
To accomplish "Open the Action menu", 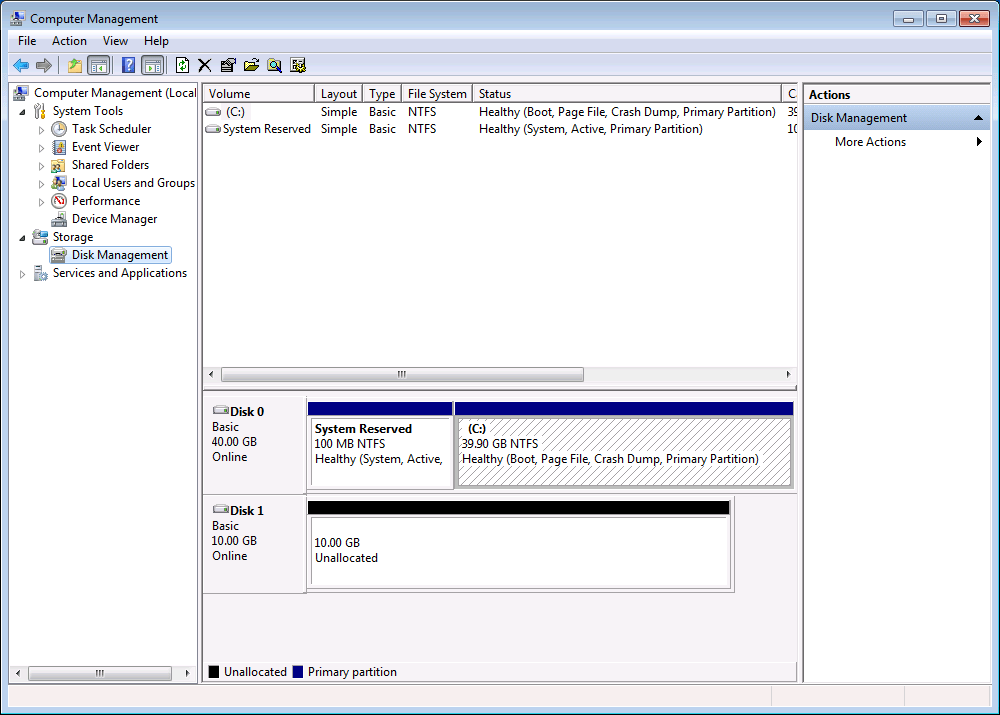I will 69,41.
